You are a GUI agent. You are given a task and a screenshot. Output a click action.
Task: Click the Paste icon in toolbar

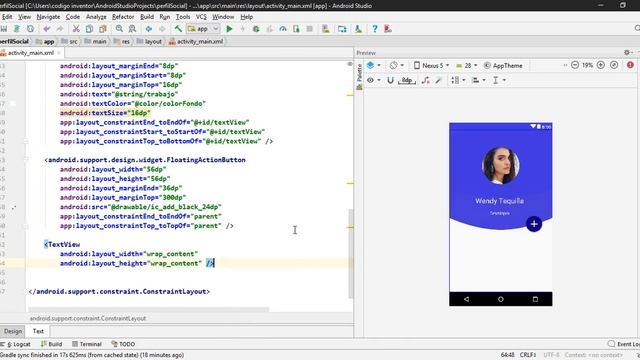click(x=103, y=29)
